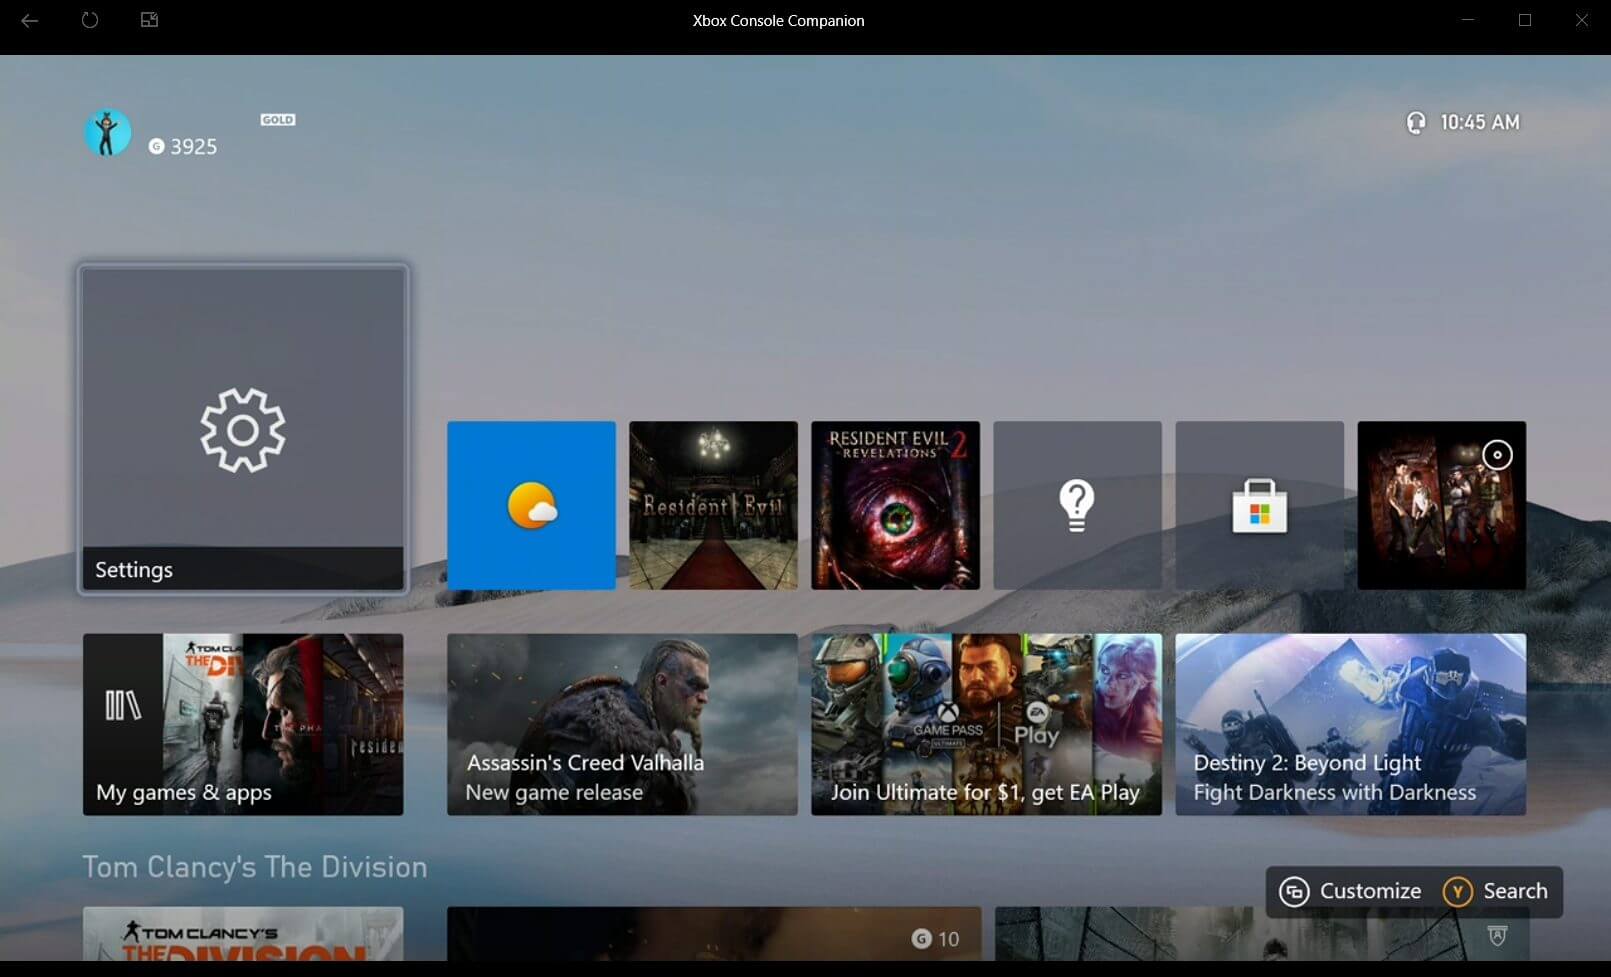The width and height of the screenshot is (1611, 977).
Task: Open the Tips lightbulb tile
Action: pyautogui.click(x=1077, y=505)
